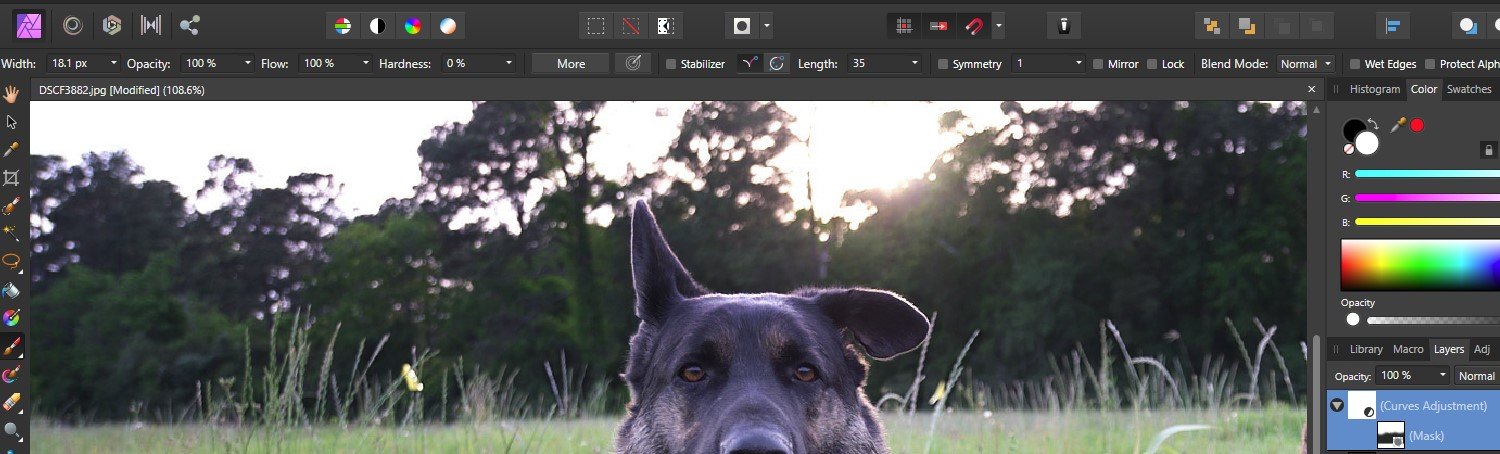Close the DSCF3882.jpg document tab
Screen dimensions: 1500x454
click(x=1312, y=89)
